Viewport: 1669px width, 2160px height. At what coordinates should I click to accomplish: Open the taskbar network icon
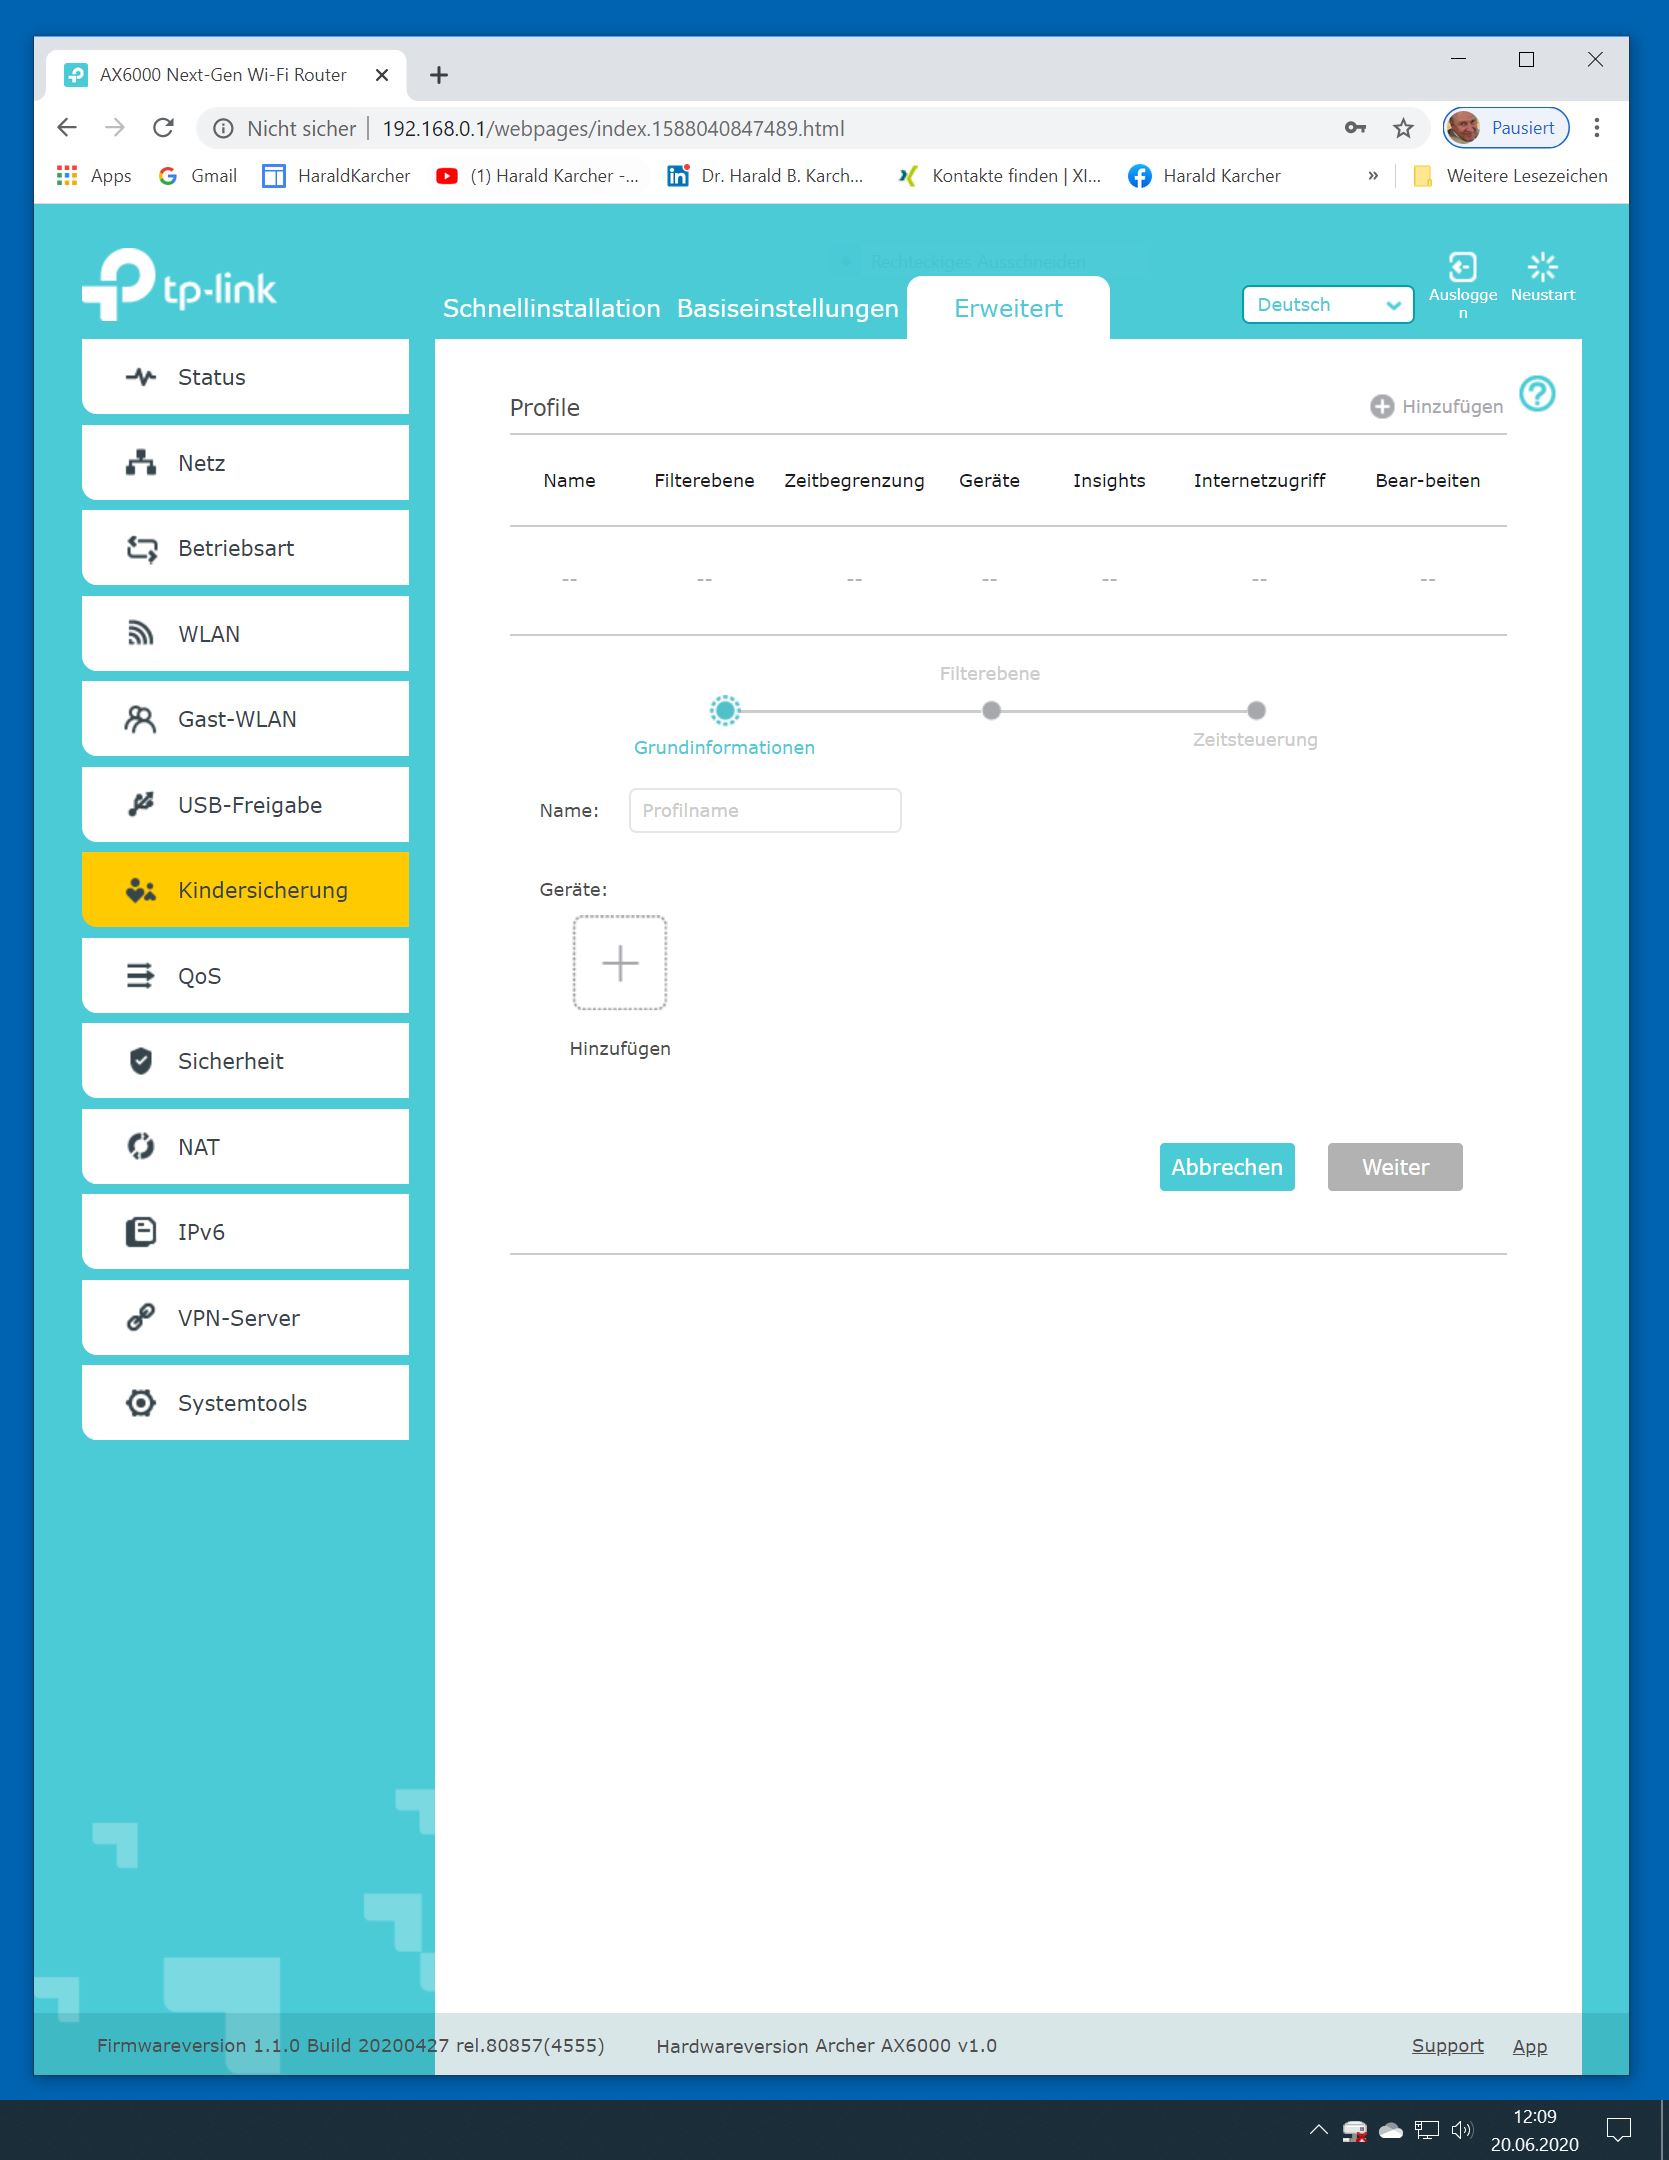[x=1427, y=2130]
